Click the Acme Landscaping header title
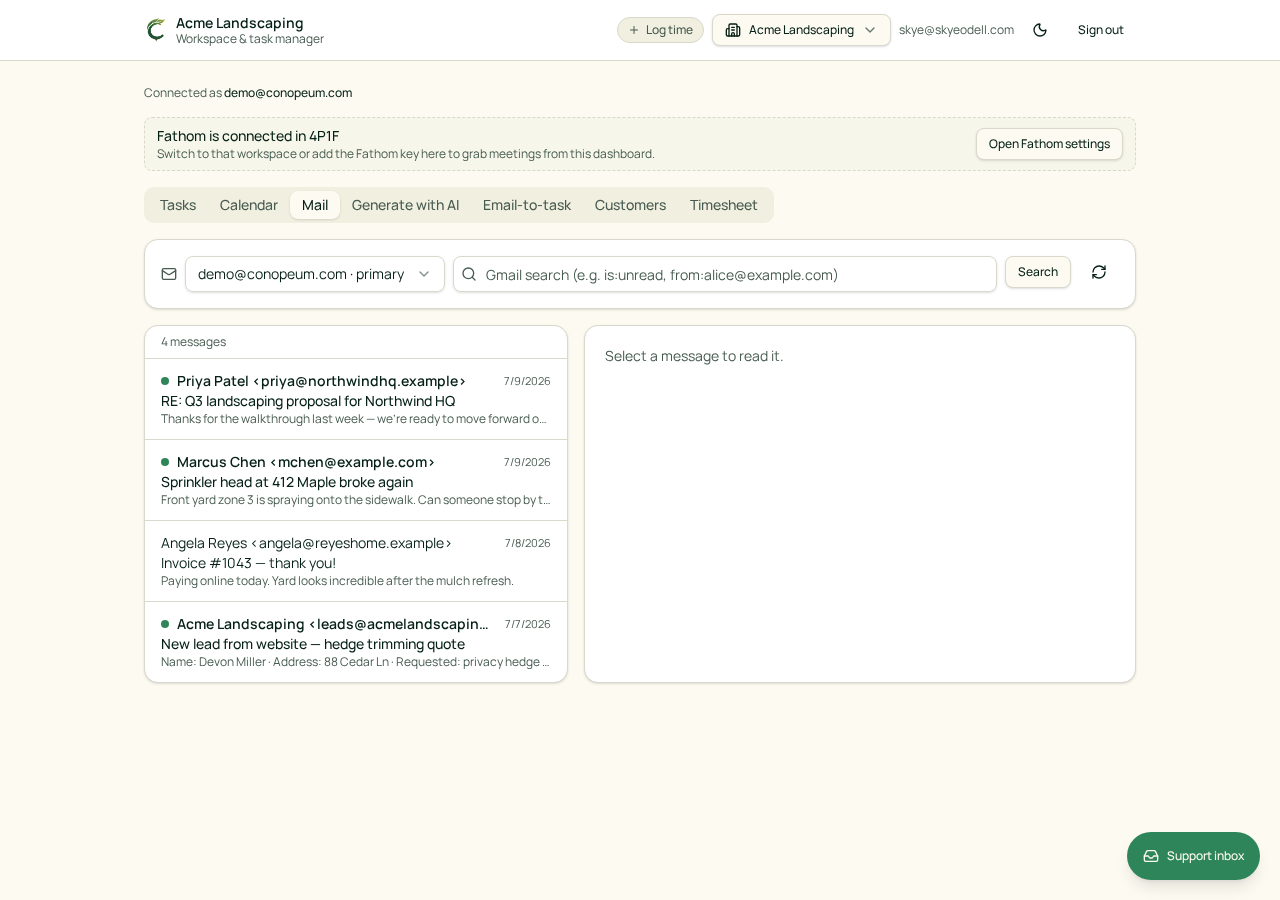Viewport: 1280px width, 900px height. point(240,22)
